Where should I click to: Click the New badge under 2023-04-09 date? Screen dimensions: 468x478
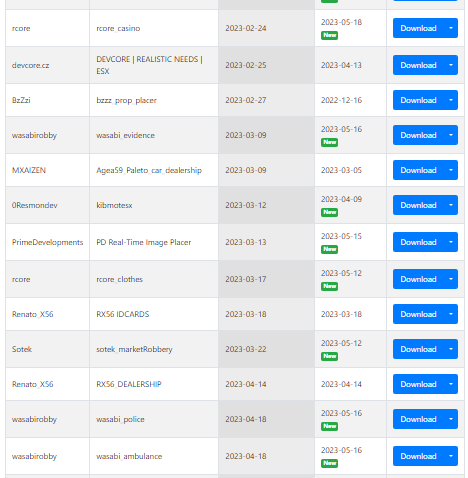329,212
